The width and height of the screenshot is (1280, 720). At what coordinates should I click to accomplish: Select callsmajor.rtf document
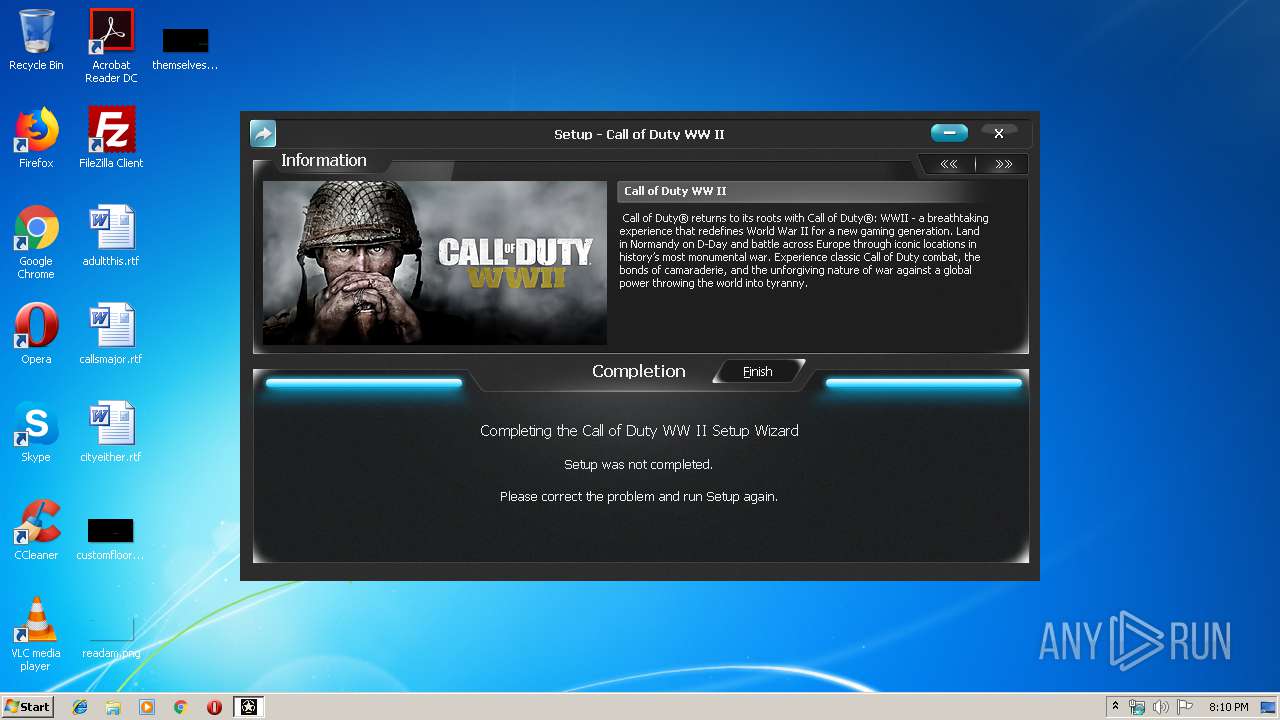[x=111, y=334]
